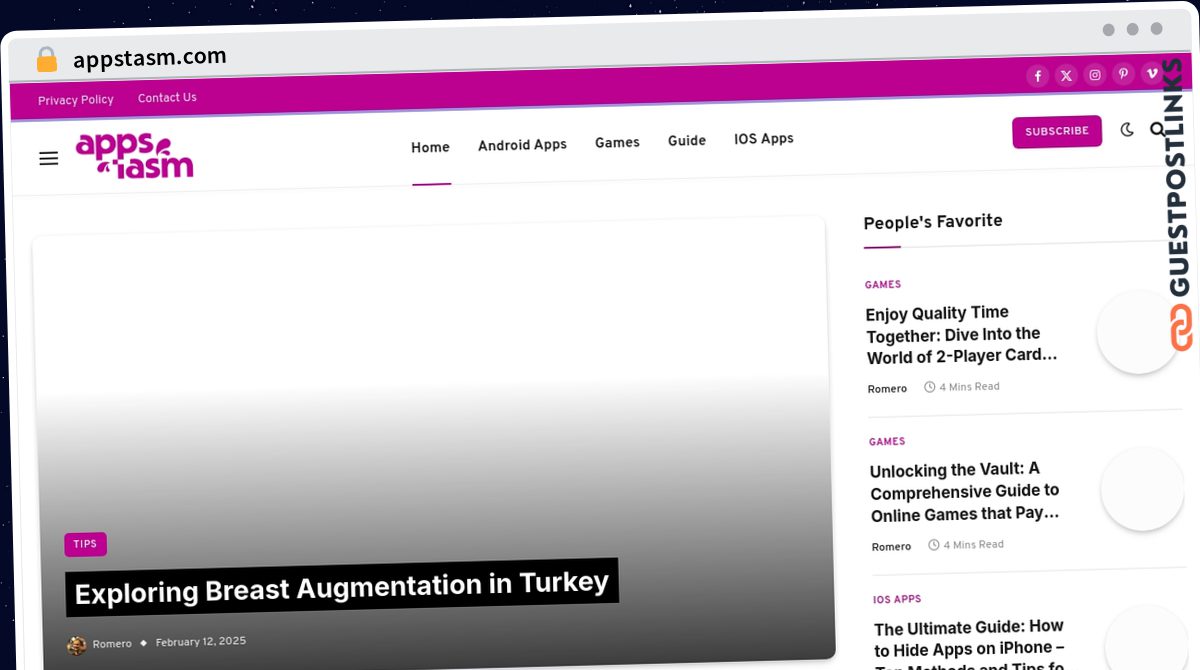Screen dimensions: 1200x670
Task: Click thumbnail of 2-Player Card article
Action: [1138, 332]
